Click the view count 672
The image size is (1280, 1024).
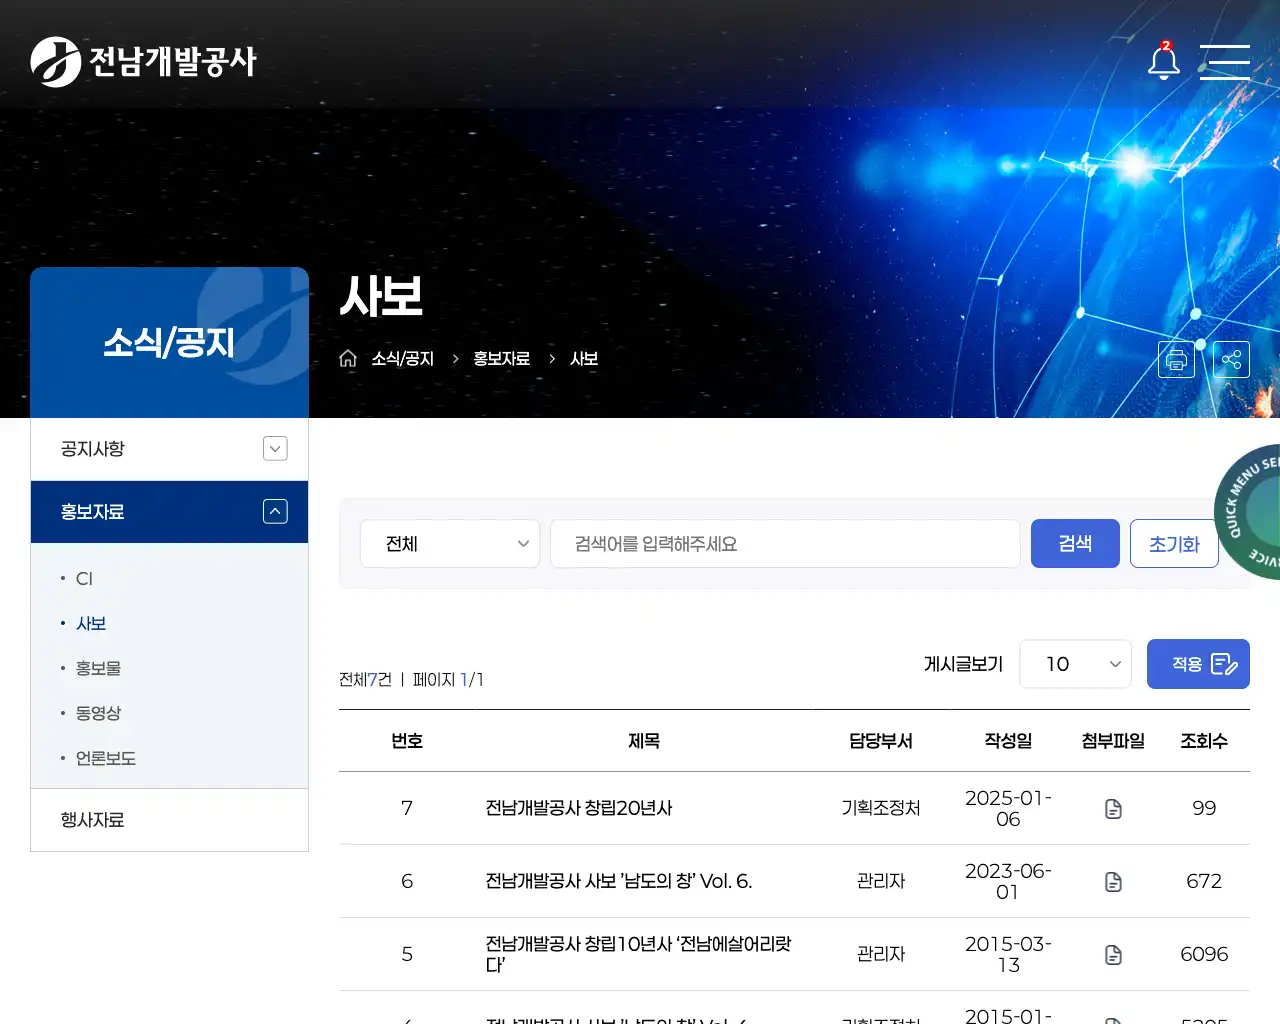click(x=1204, y=881)
